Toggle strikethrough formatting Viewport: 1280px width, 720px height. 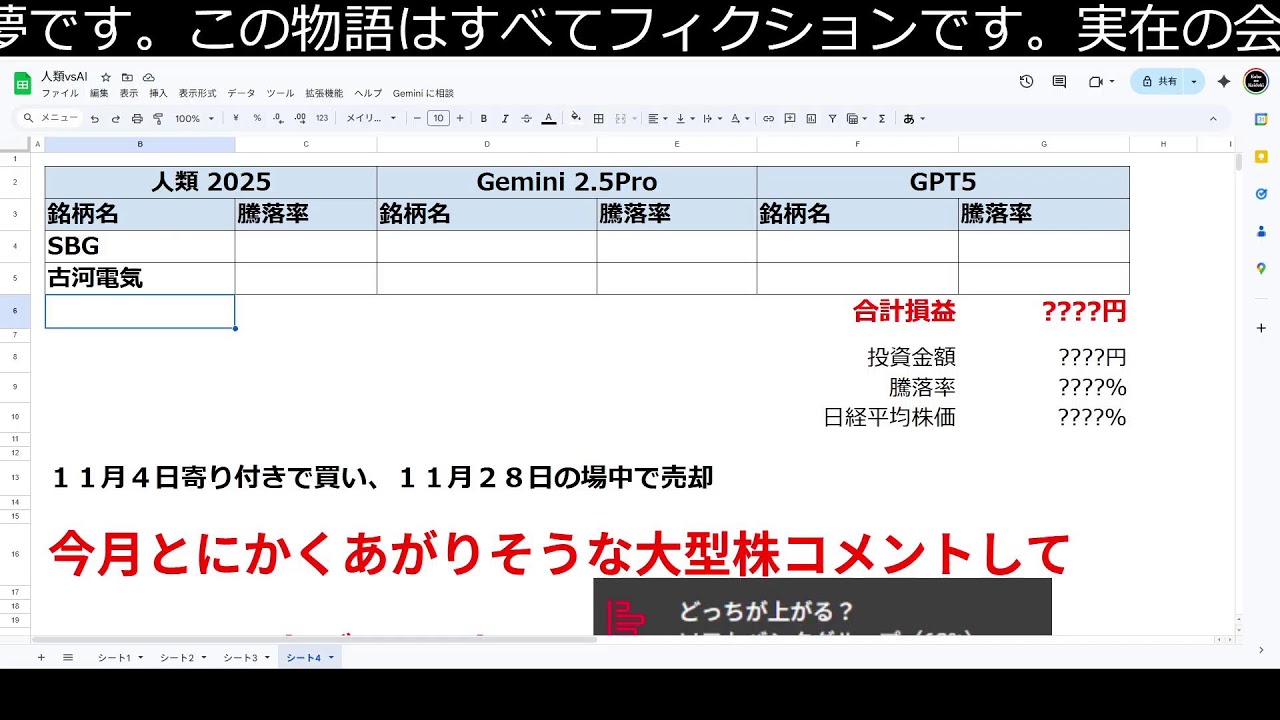click(x=526, y=118)
